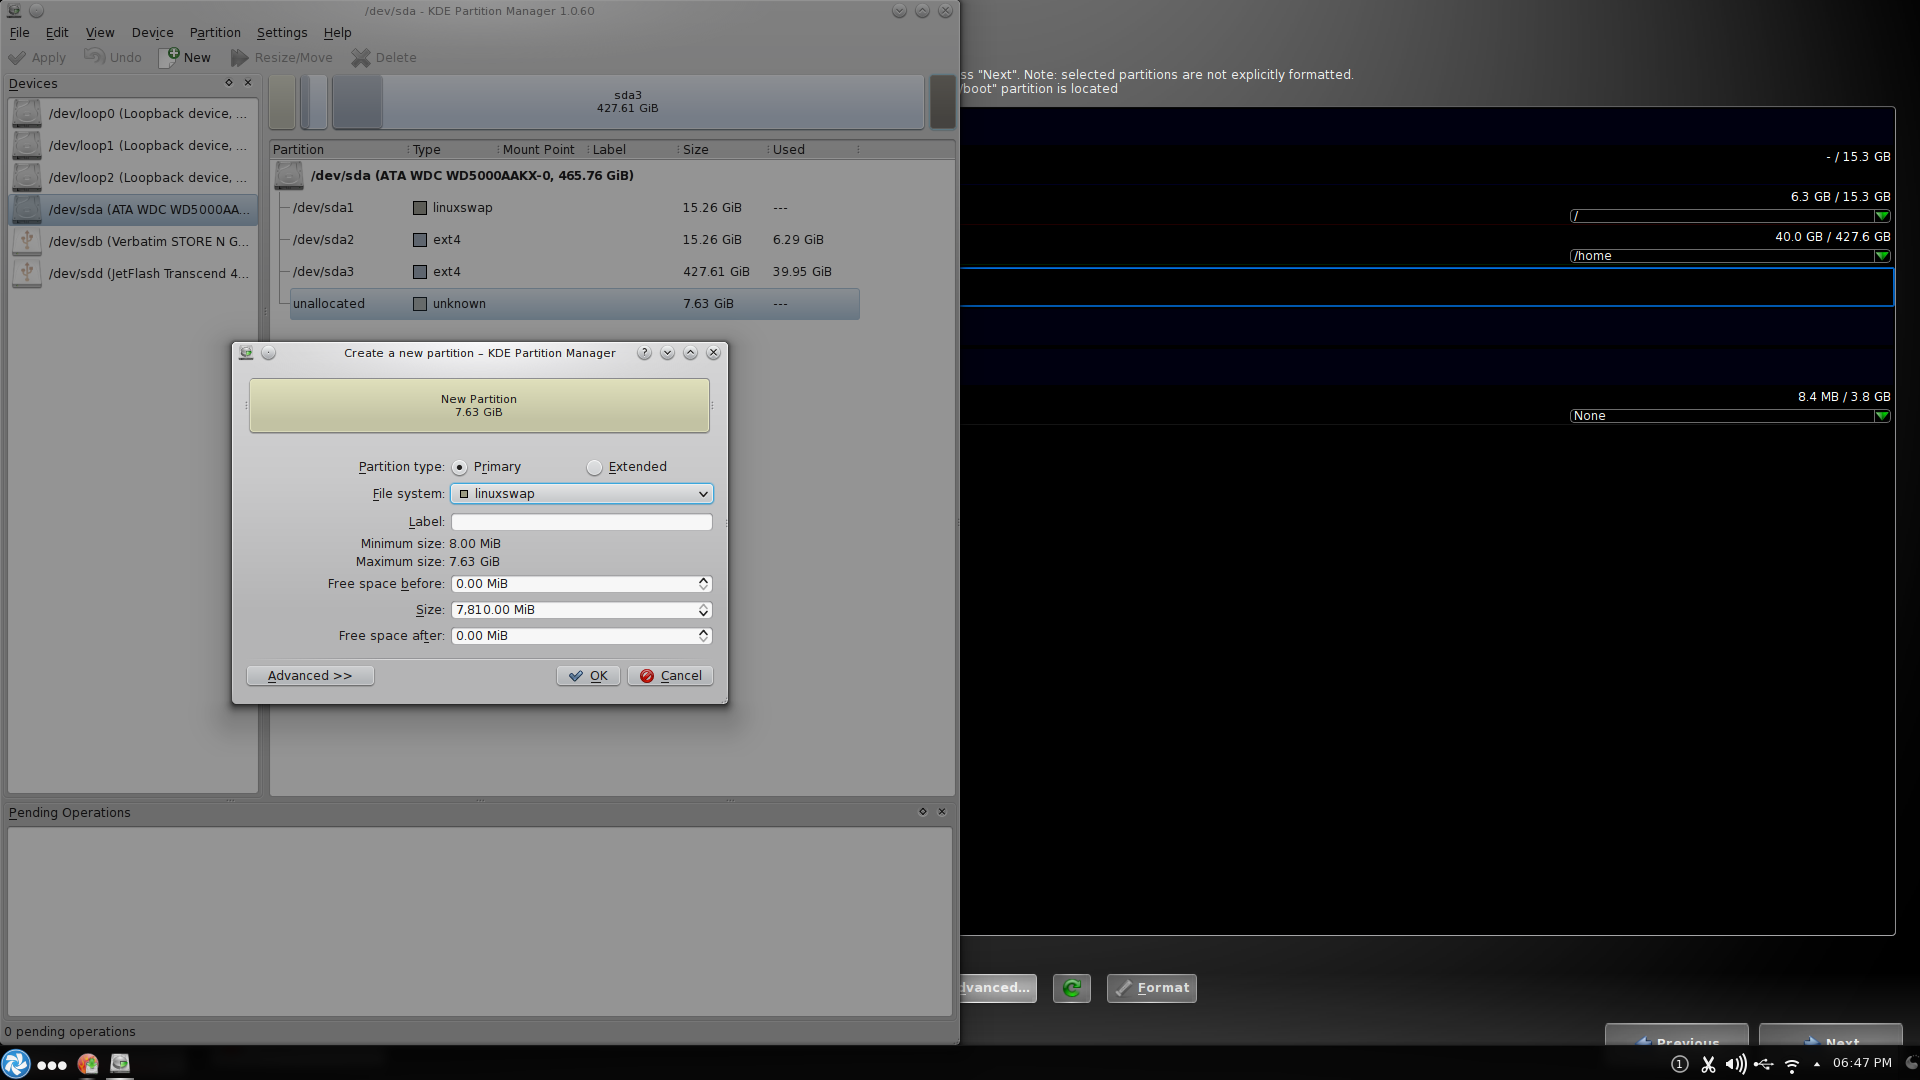Click the Label text field
This screenshot has width=1920, height=1080.
[582, 522]
